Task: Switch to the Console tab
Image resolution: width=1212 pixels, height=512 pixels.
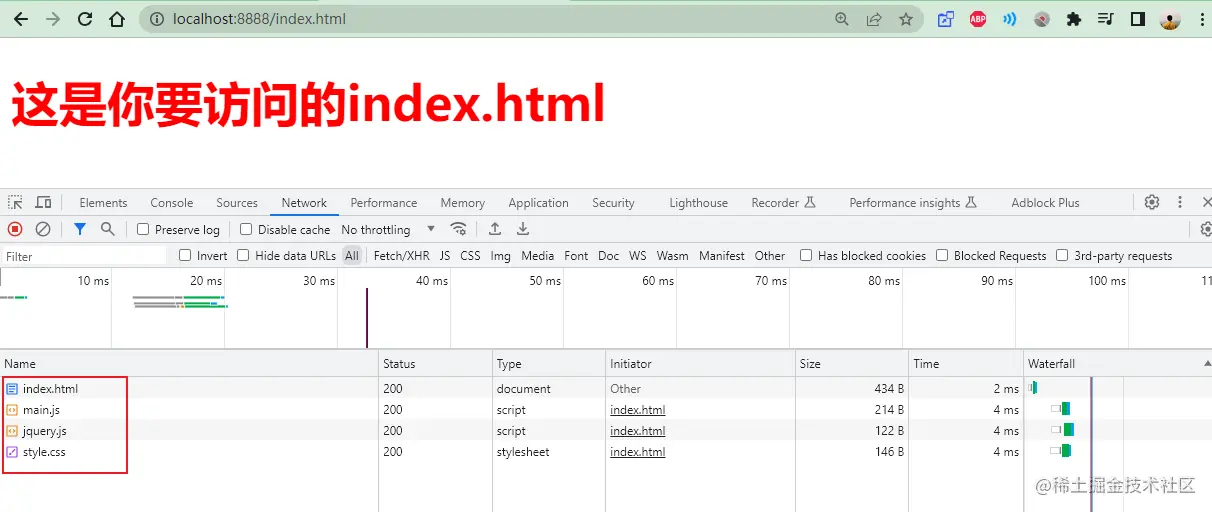Action: (172, 202)
